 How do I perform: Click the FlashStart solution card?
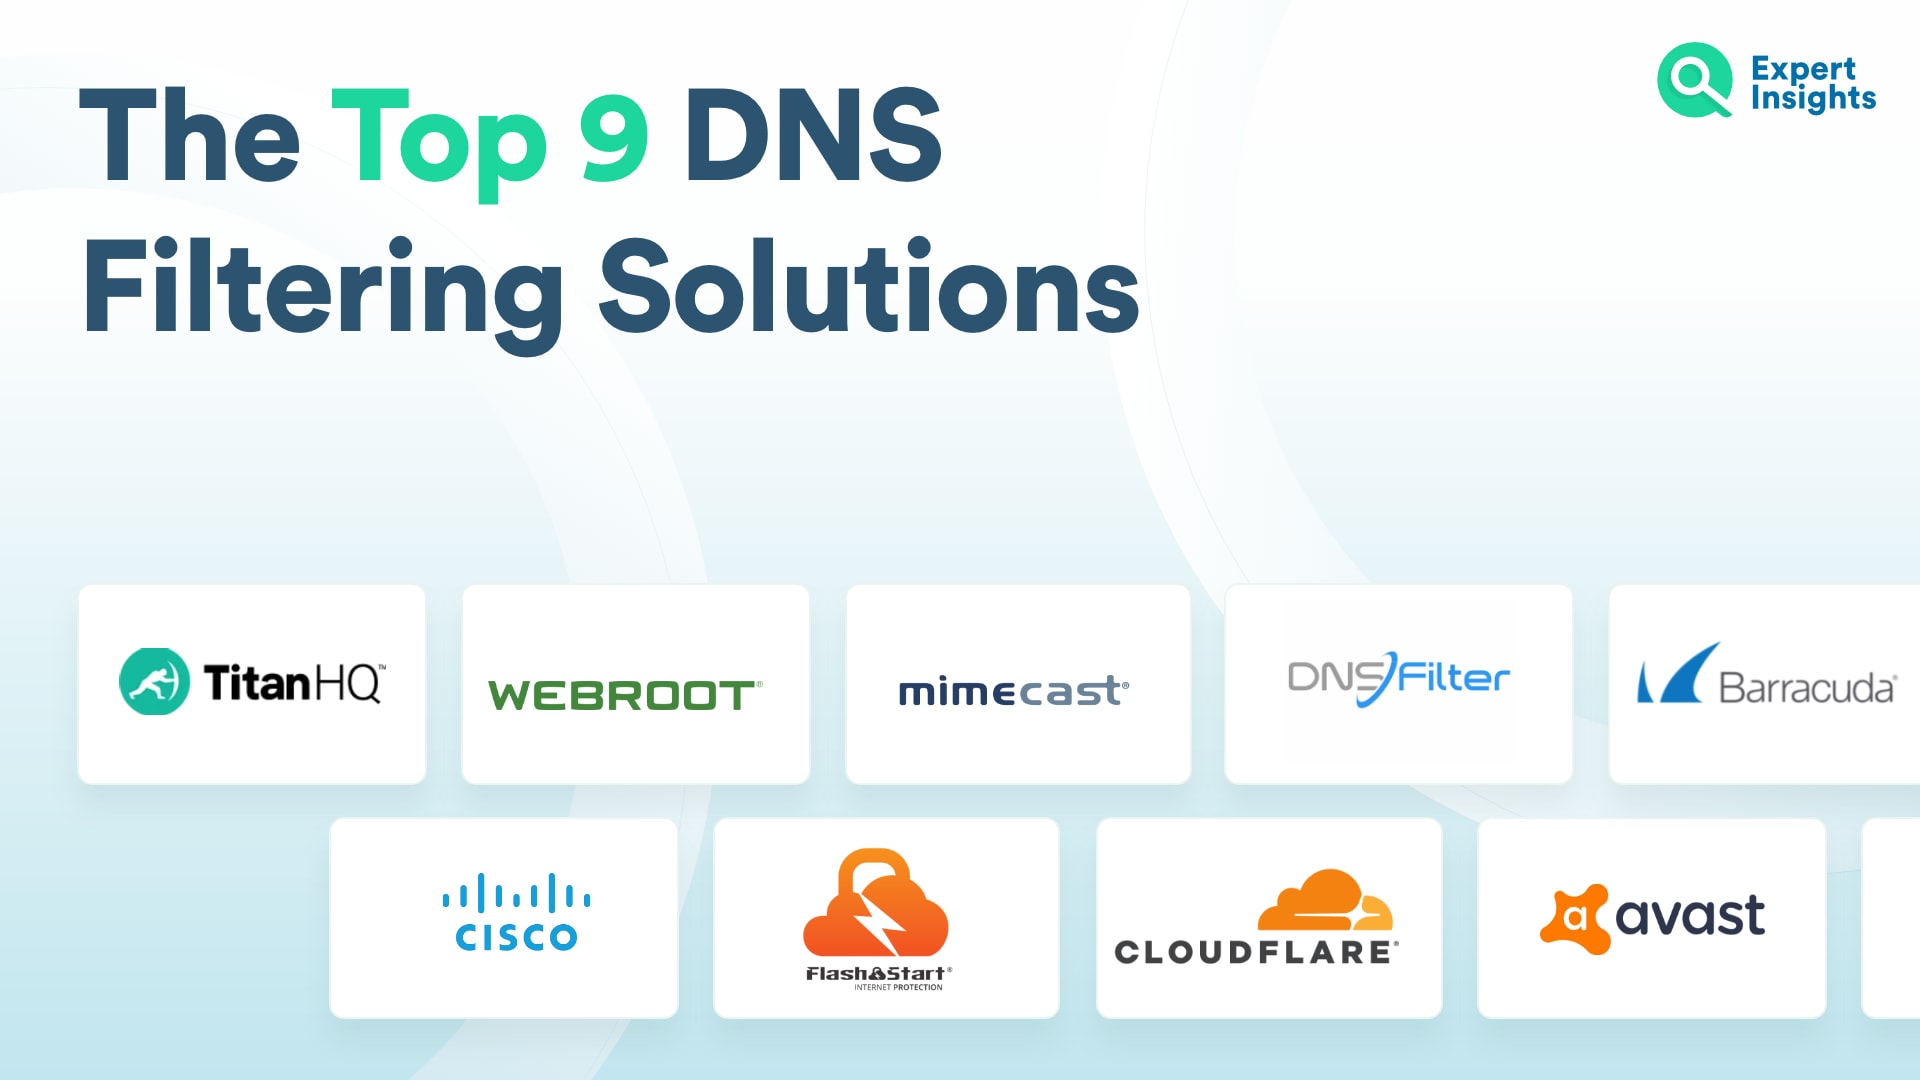tap(887, 923)
